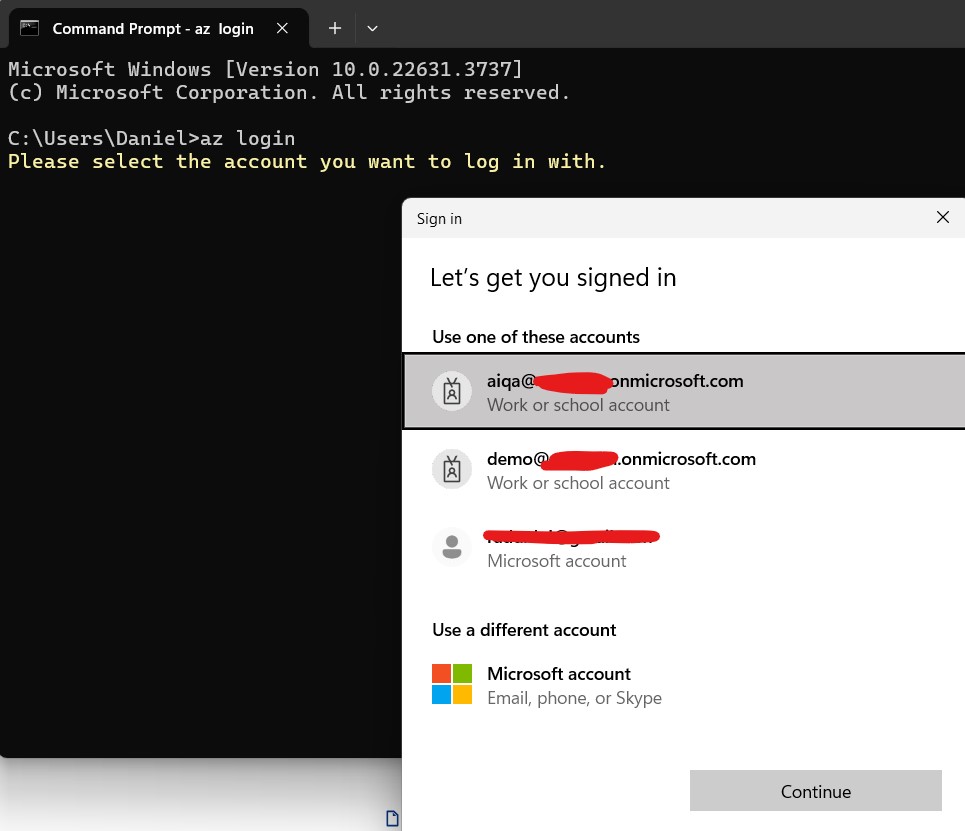The height and width of the screenshot is (831, 965).
Task: Click the small document icon below the terminal
Action: (392, 818)
